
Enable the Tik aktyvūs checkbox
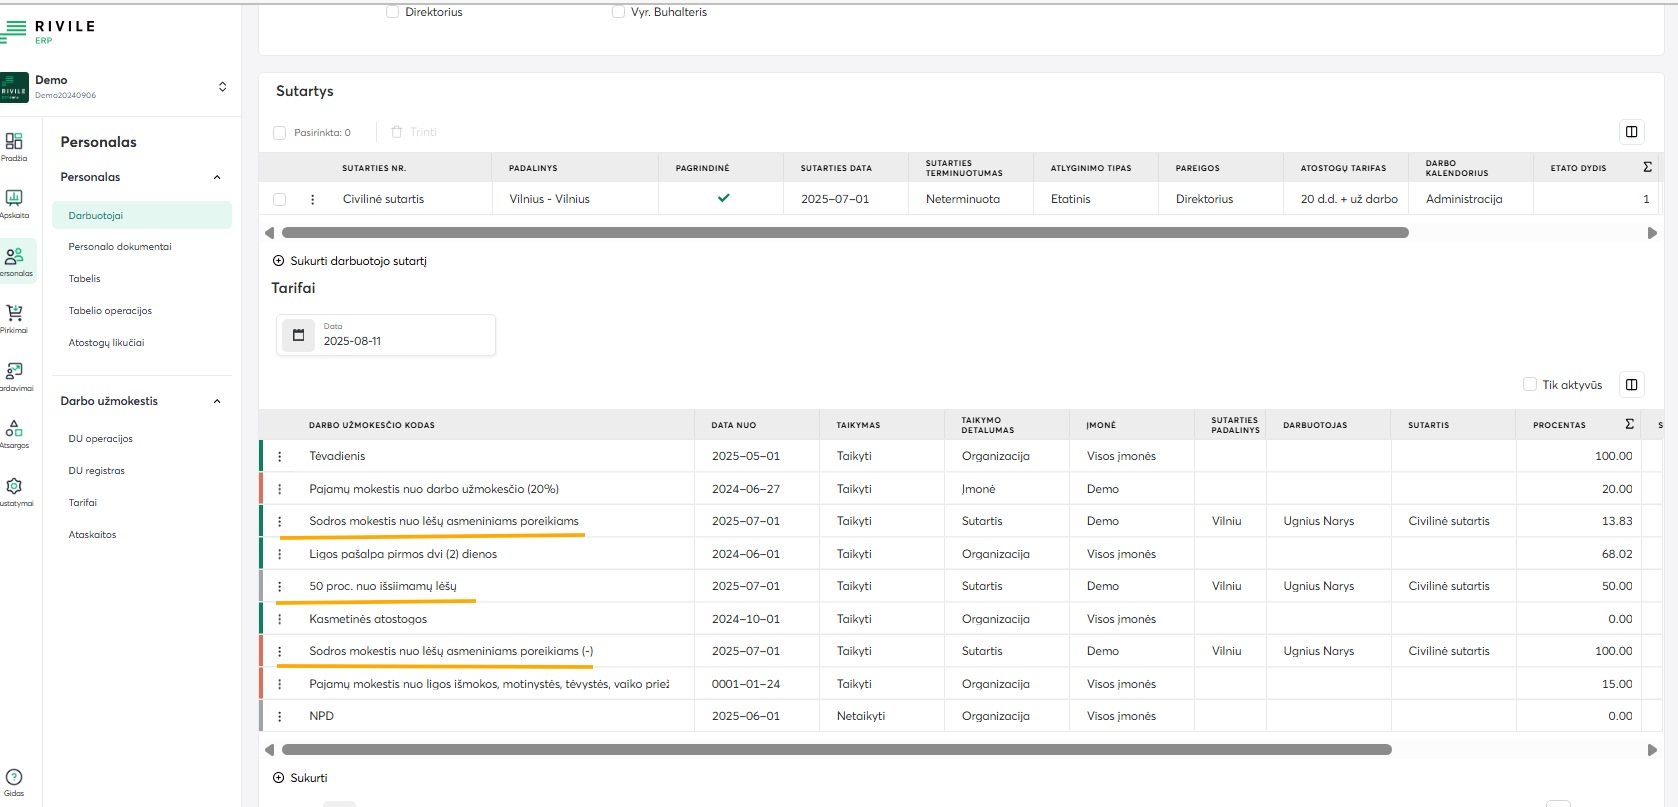pyautogui.click(x=1529, y=384)
